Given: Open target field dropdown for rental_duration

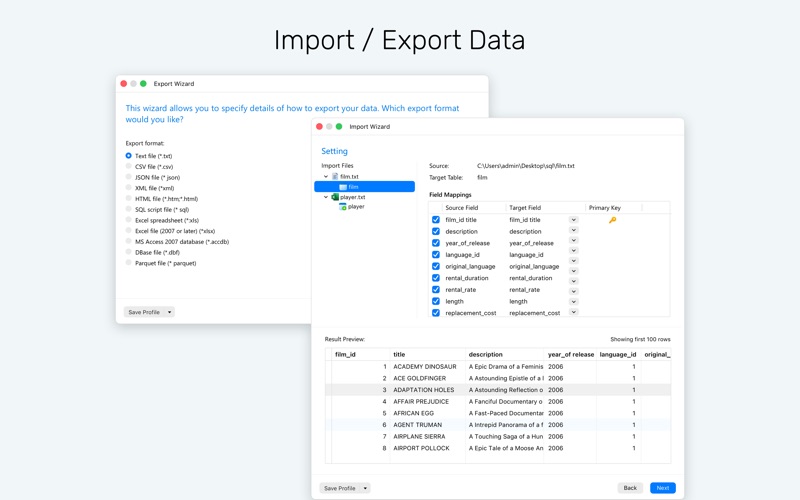Looking at the screenshot, I should point(573,271).
